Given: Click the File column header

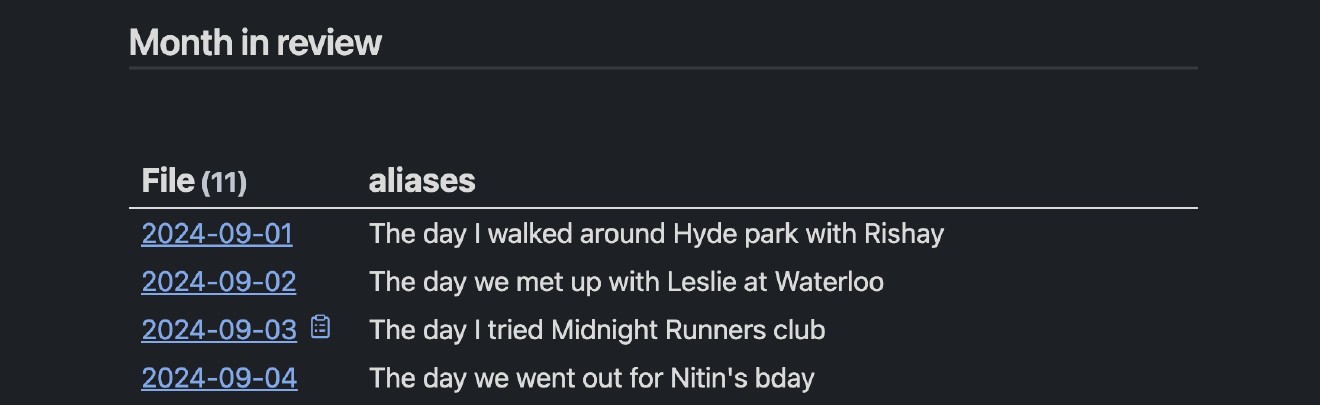Looking at the screenshot, I should point(168,181).
